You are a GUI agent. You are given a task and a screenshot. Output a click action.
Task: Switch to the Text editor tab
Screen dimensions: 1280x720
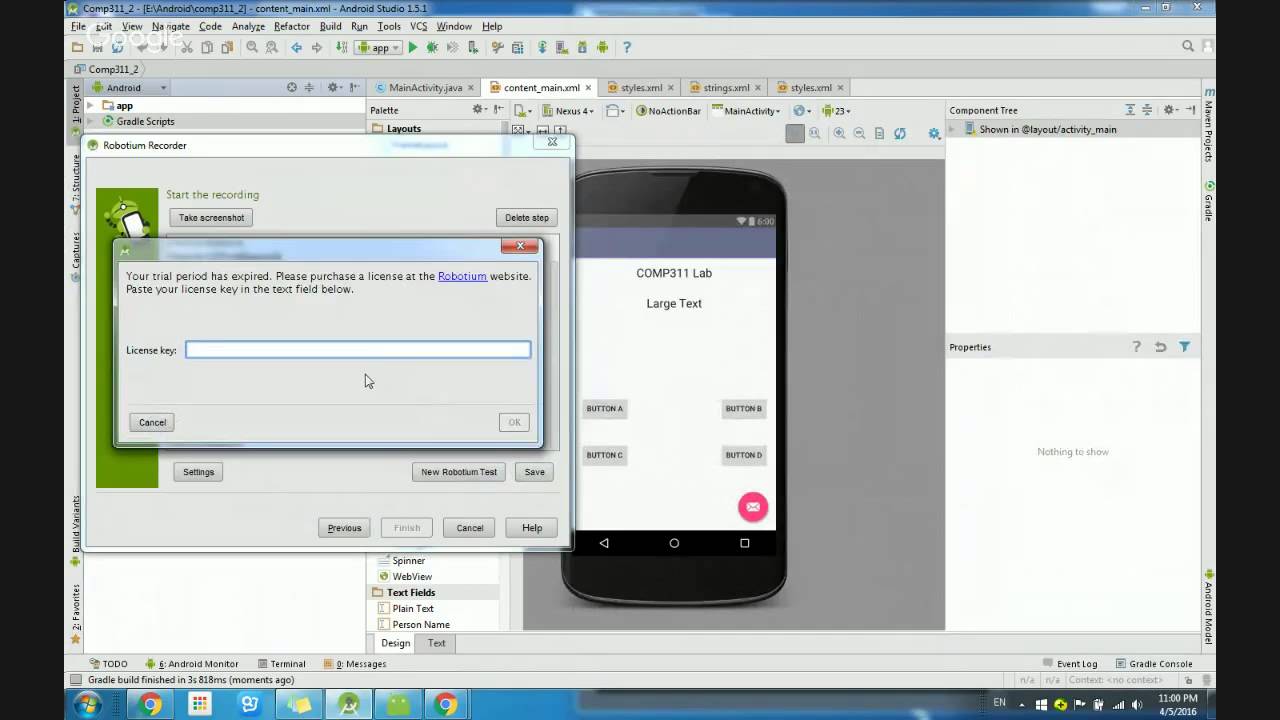[x=437, y=643]
